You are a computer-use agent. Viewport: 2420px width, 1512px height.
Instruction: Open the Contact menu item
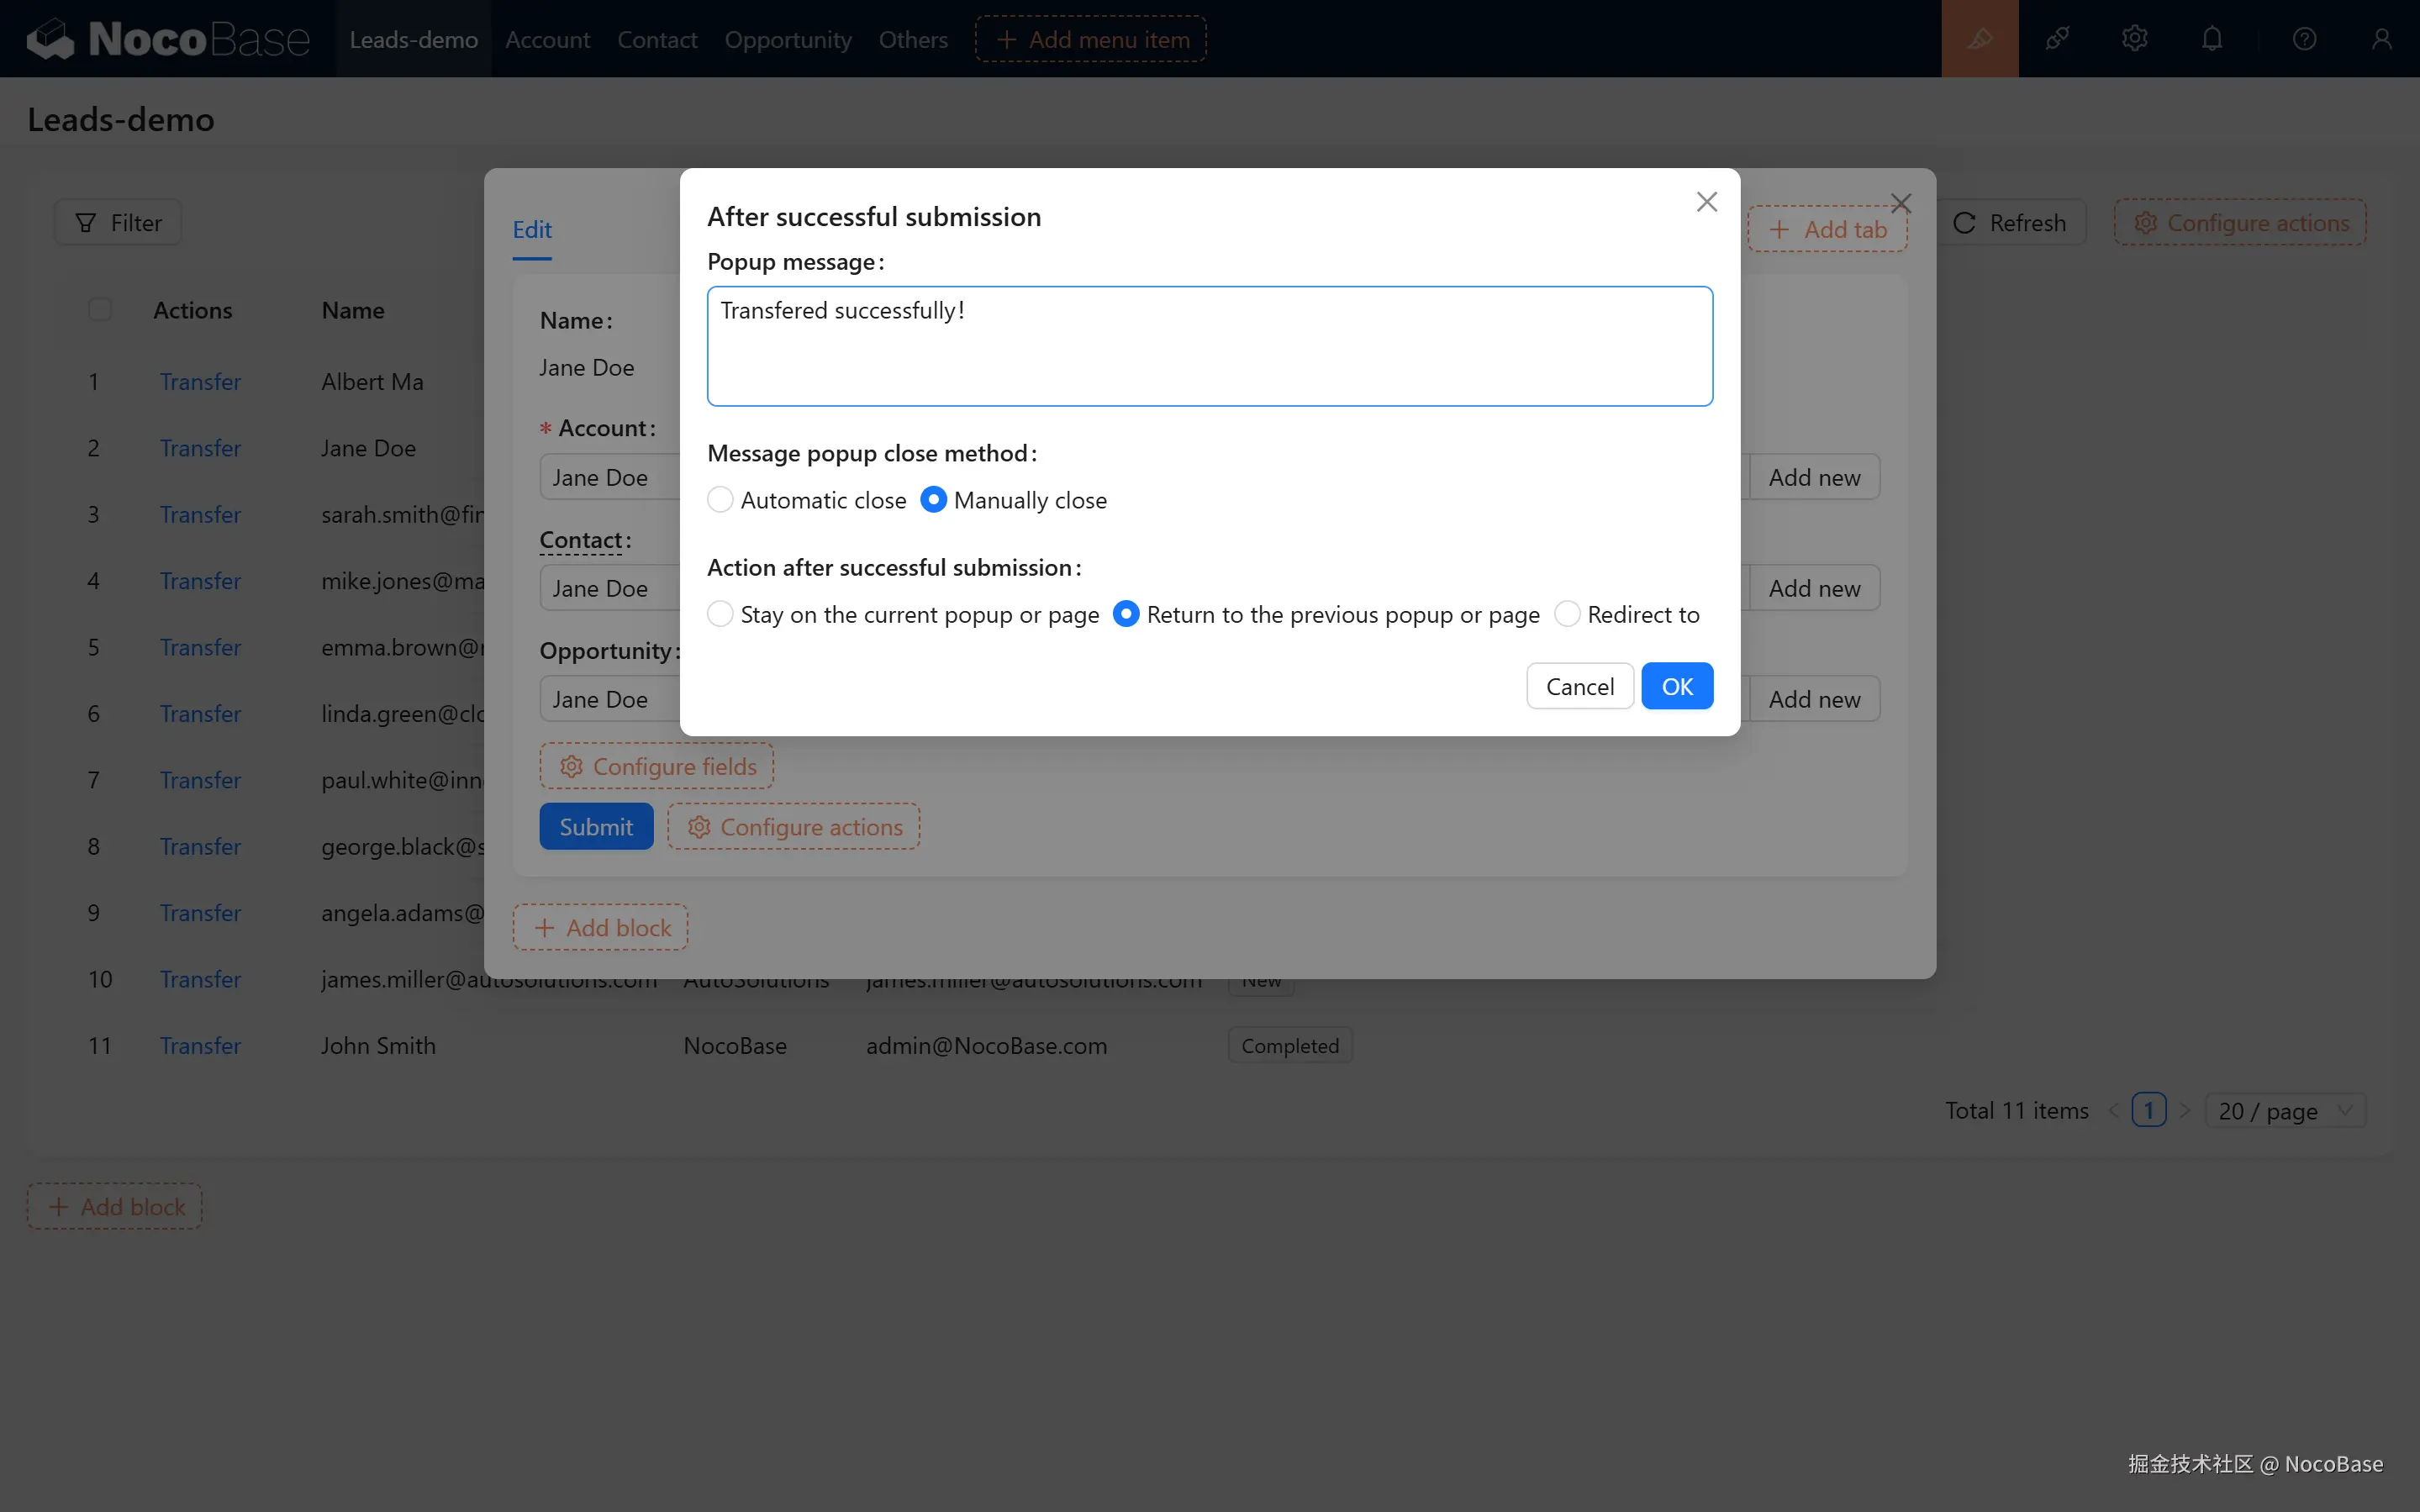click(x=657, y=39)
